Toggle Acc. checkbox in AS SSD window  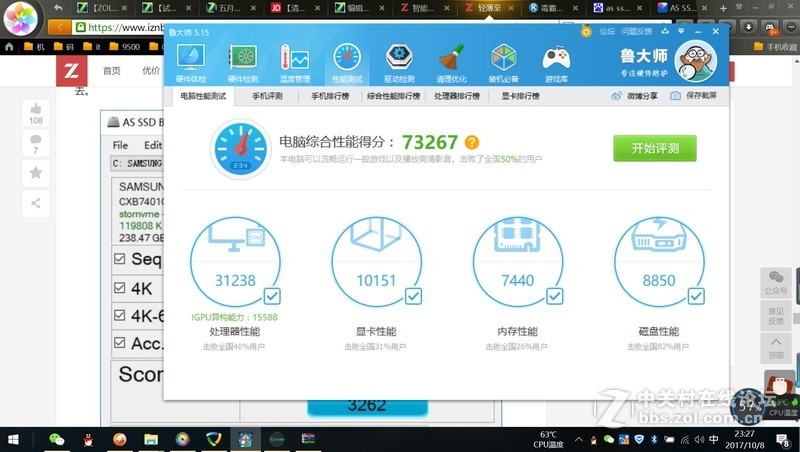[x=119, y=342]
